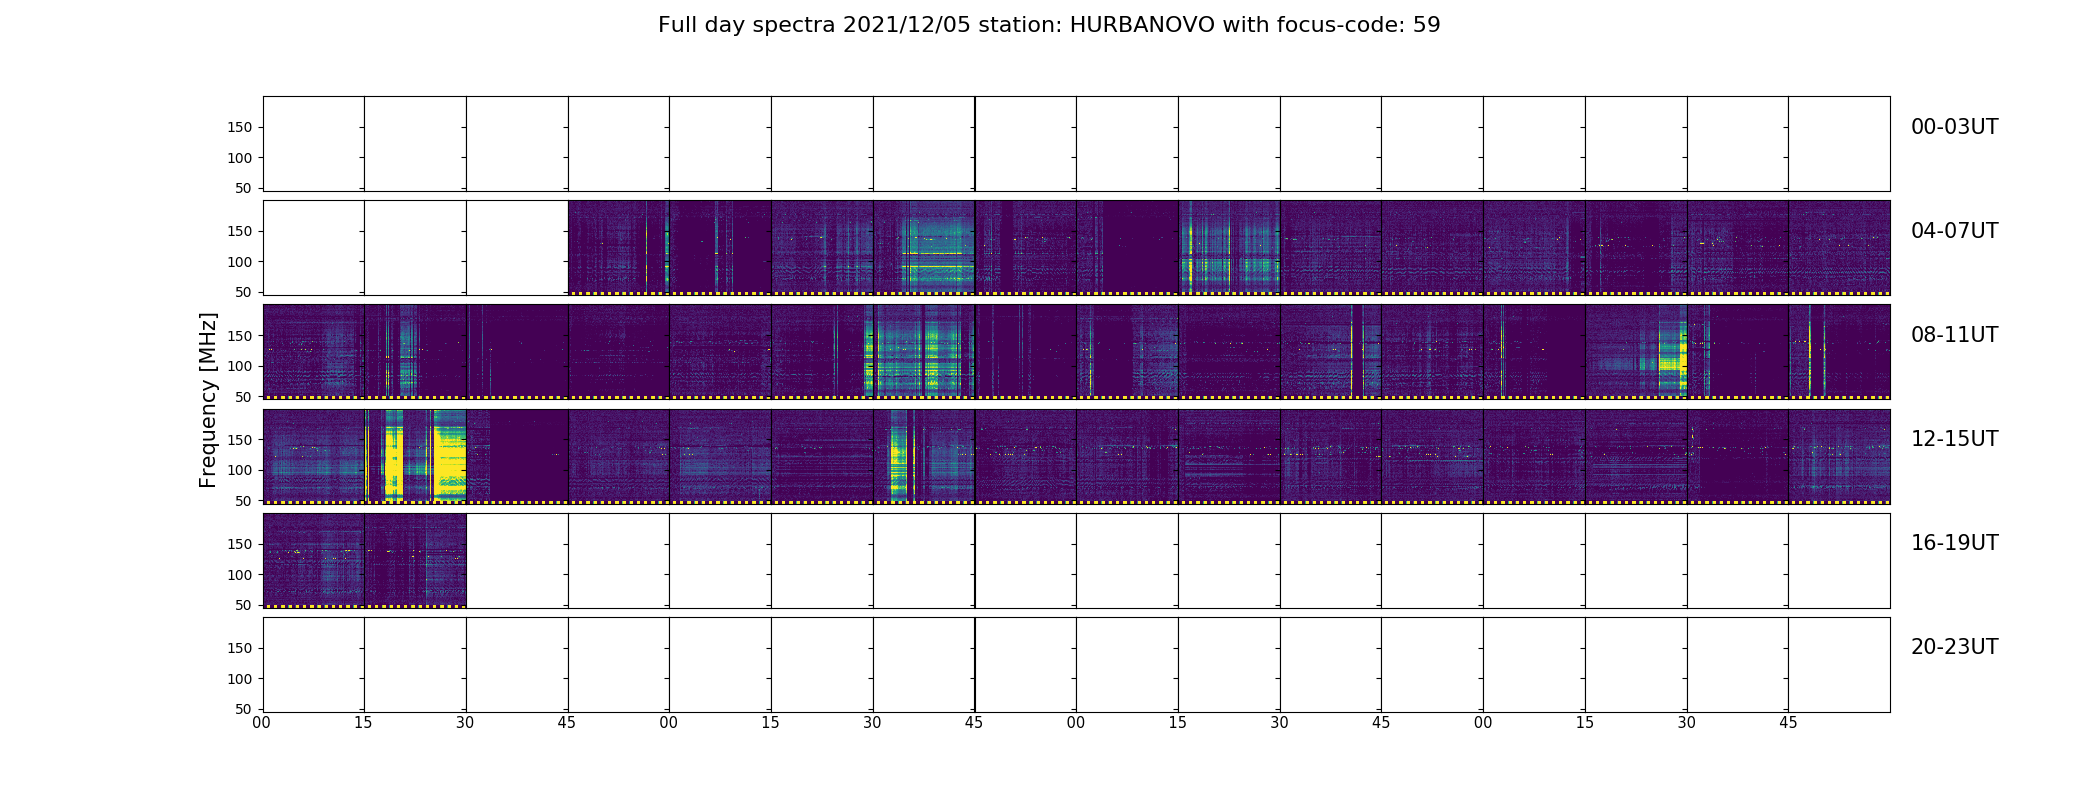Open the 05:30-05:45 spectrogram panel in 04-07UT row

click(924, 248)
